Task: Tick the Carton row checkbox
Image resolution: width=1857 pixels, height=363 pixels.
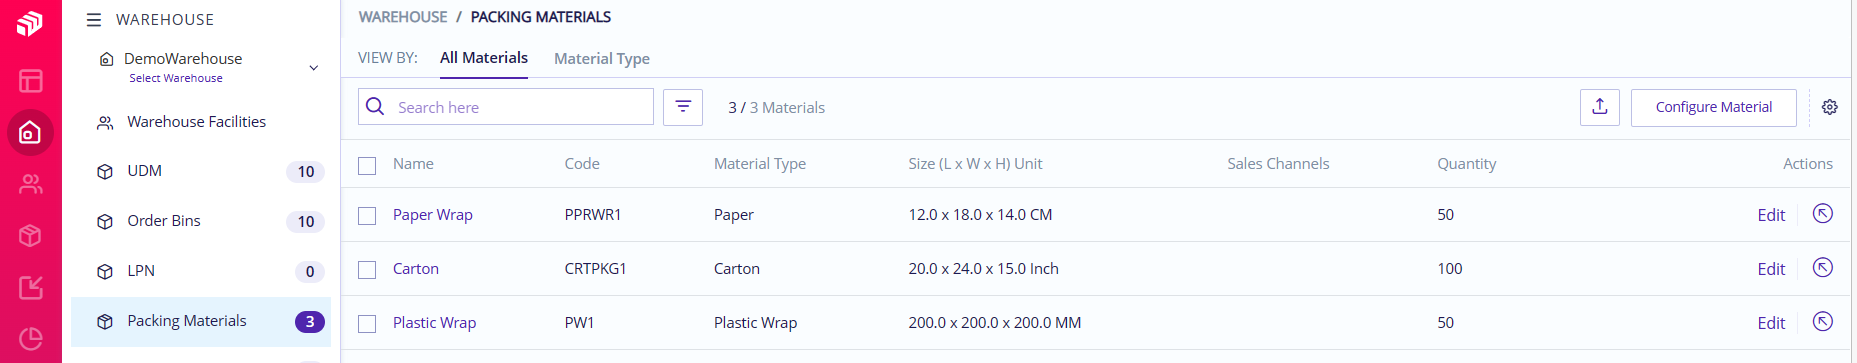Action: point(367,269)
